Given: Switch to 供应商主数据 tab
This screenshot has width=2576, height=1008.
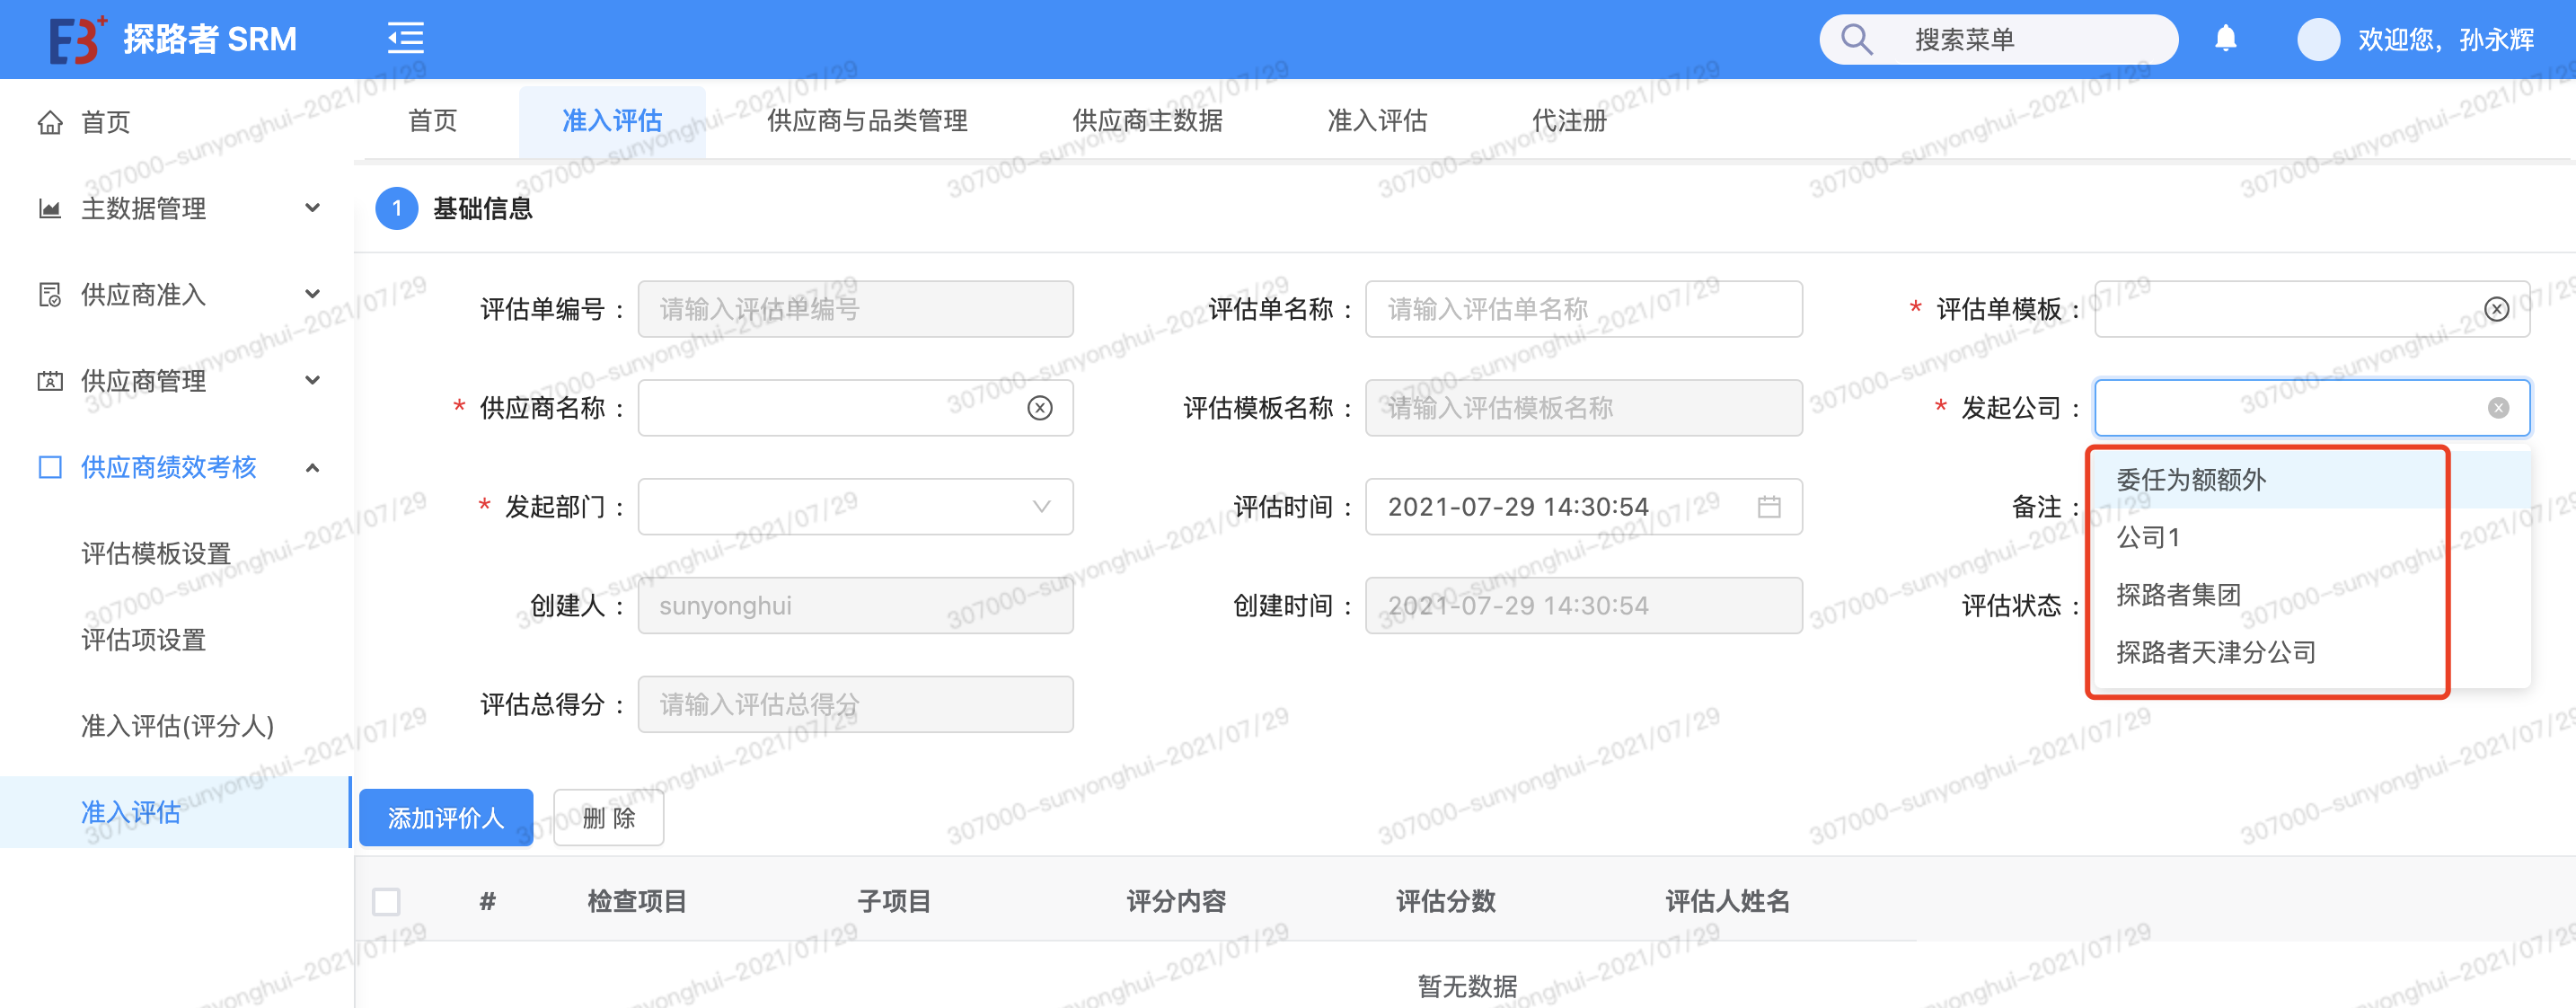Looking at the screenshot, I should tap(1147, 121).
